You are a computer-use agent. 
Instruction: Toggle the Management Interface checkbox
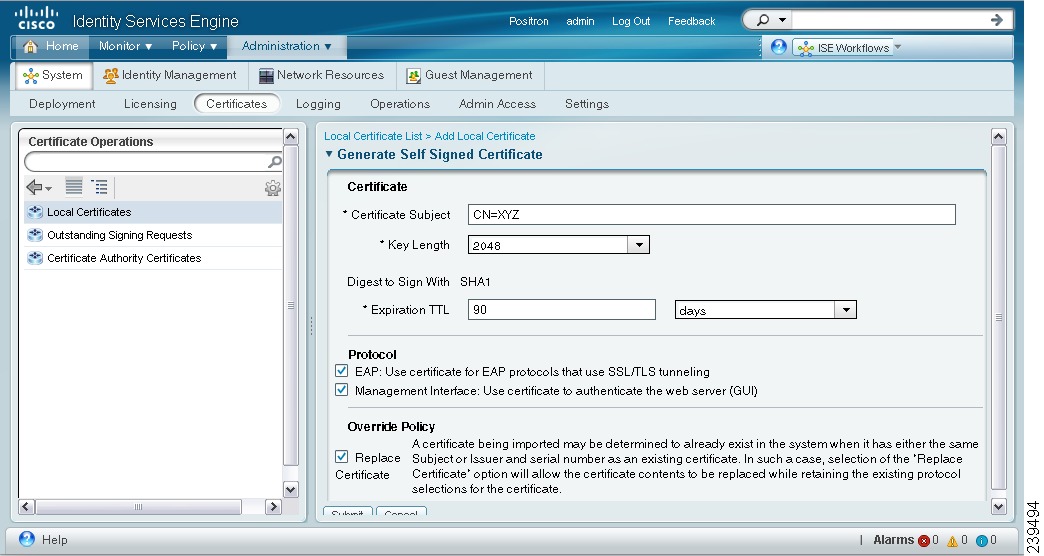[342, 390]
